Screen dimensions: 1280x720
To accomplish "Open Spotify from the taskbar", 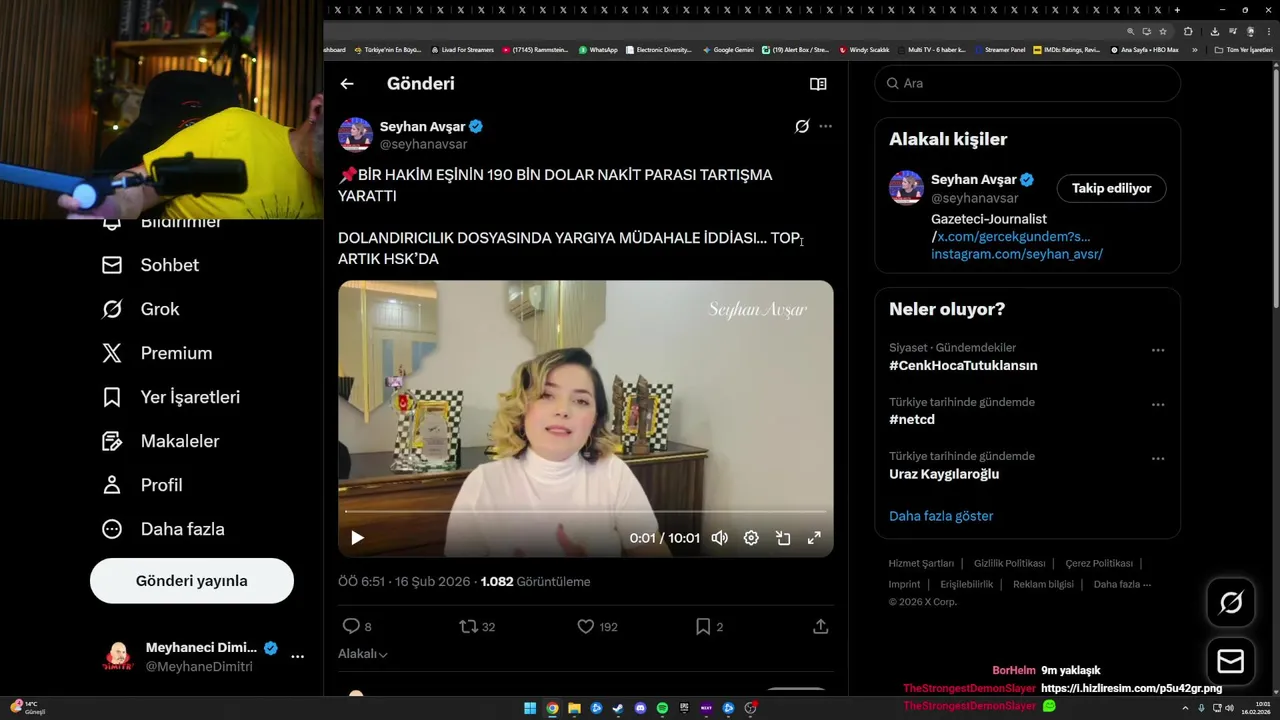I will (x=663, y=709).
